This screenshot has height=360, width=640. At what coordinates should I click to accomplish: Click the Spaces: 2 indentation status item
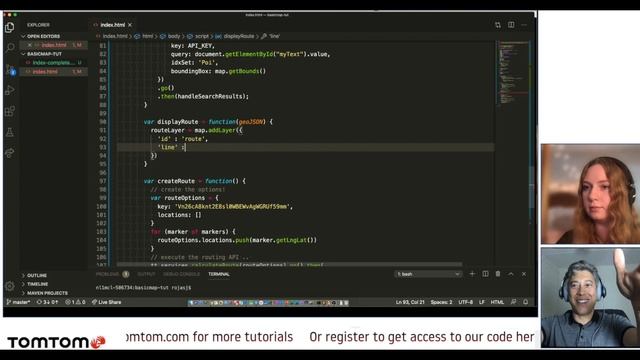pos(441,302)
